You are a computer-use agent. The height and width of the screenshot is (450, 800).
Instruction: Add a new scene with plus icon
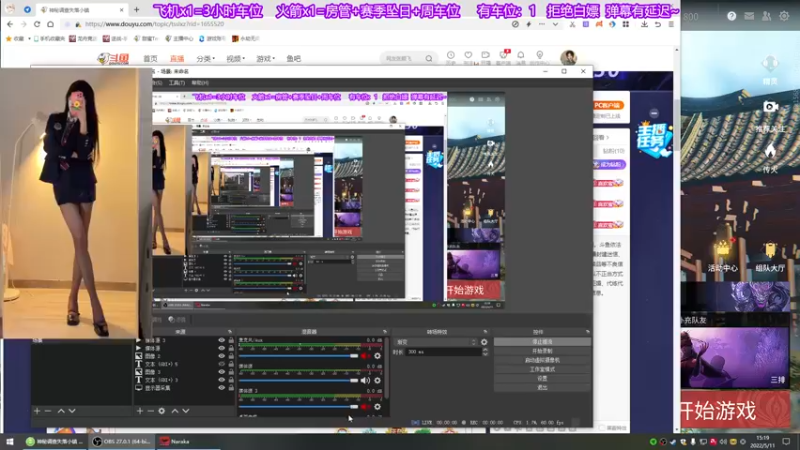tap(37, 411)
